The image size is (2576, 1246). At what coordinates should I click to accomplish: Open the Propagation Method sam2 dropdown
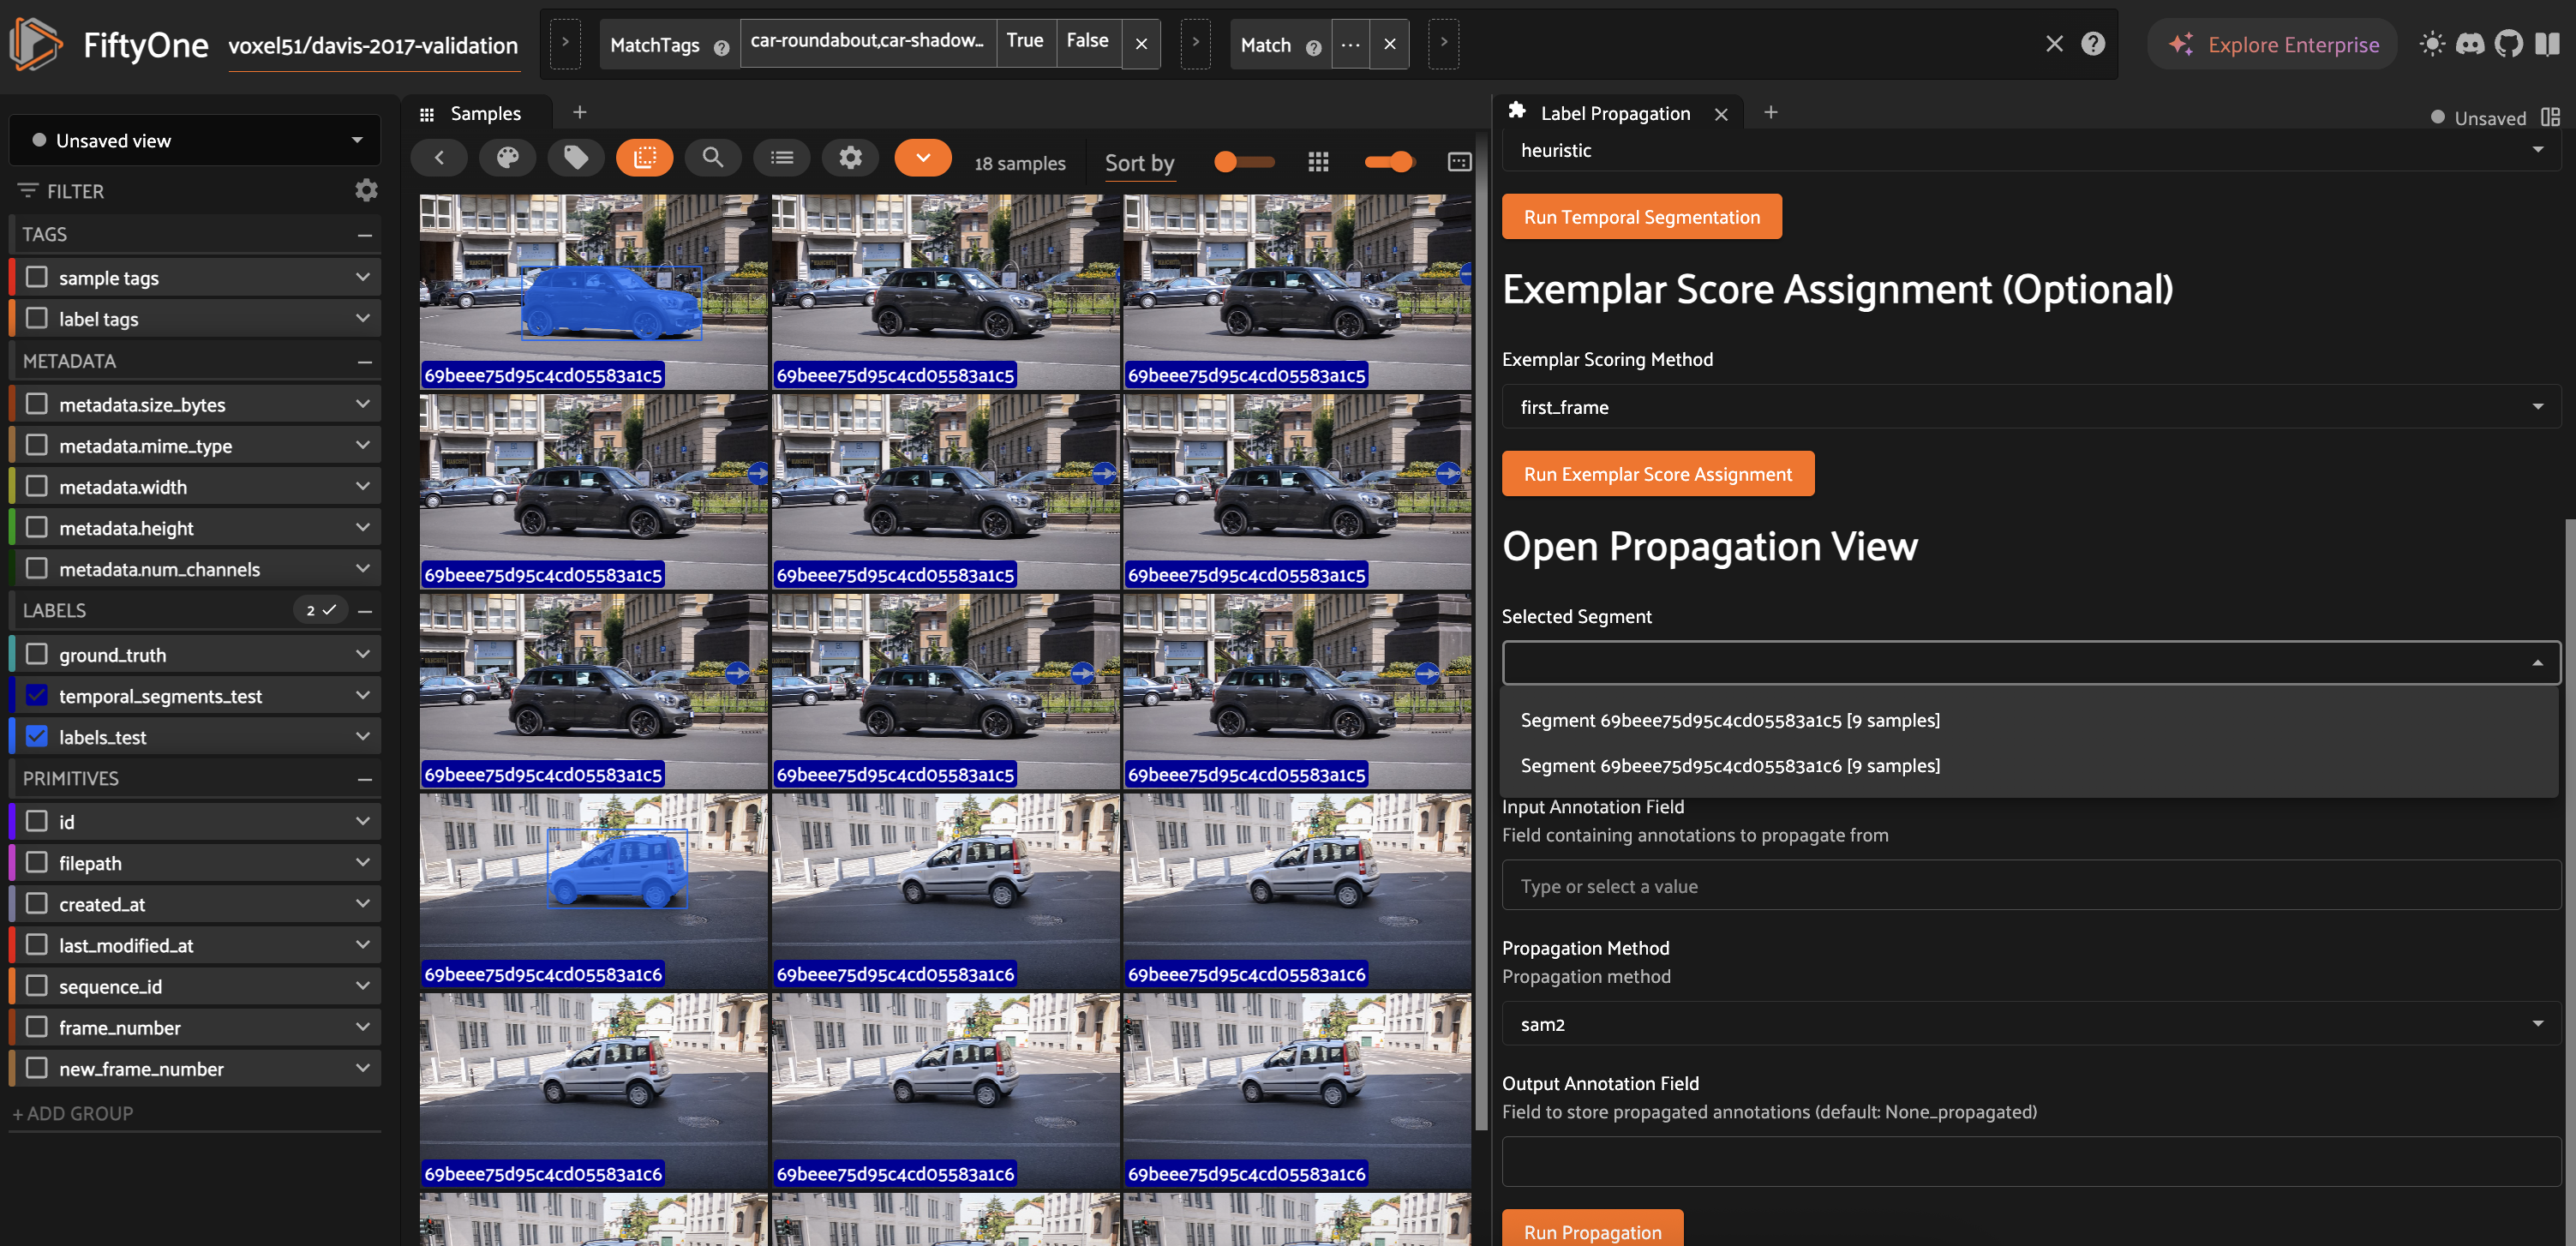[2030, 1024]
